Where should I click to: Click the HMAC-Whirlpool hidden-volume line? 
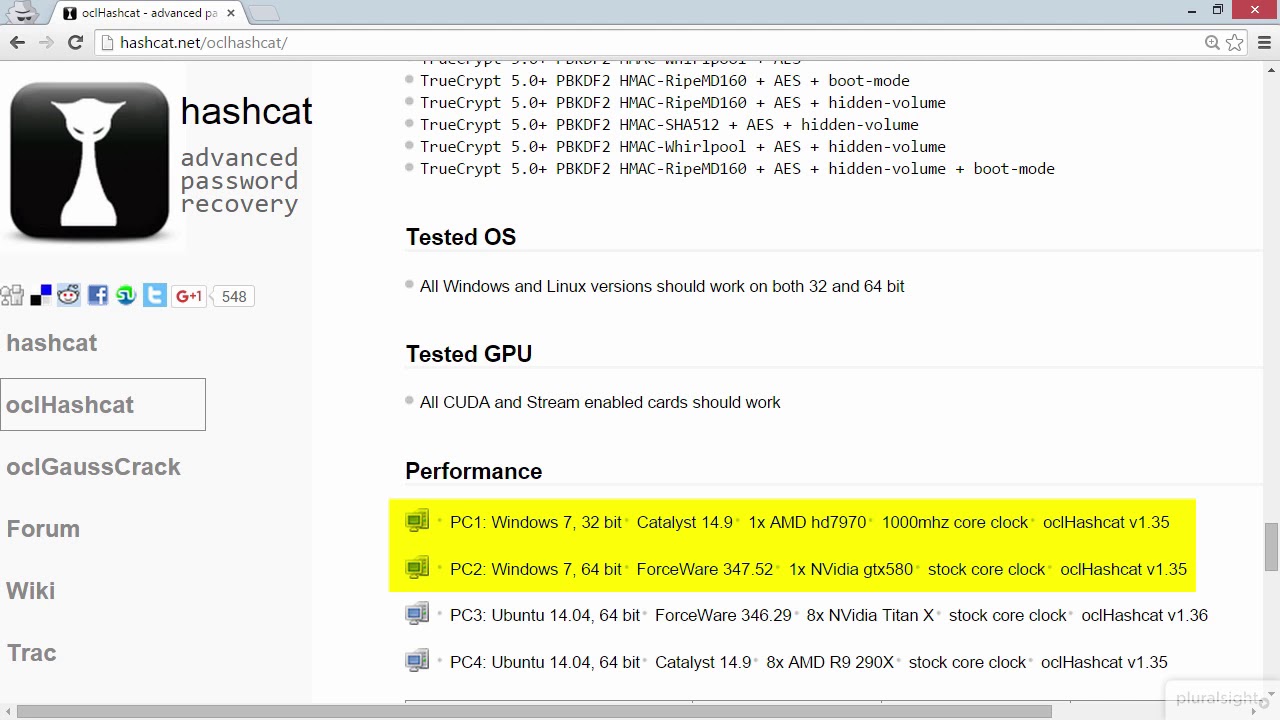tap(683, 147)
